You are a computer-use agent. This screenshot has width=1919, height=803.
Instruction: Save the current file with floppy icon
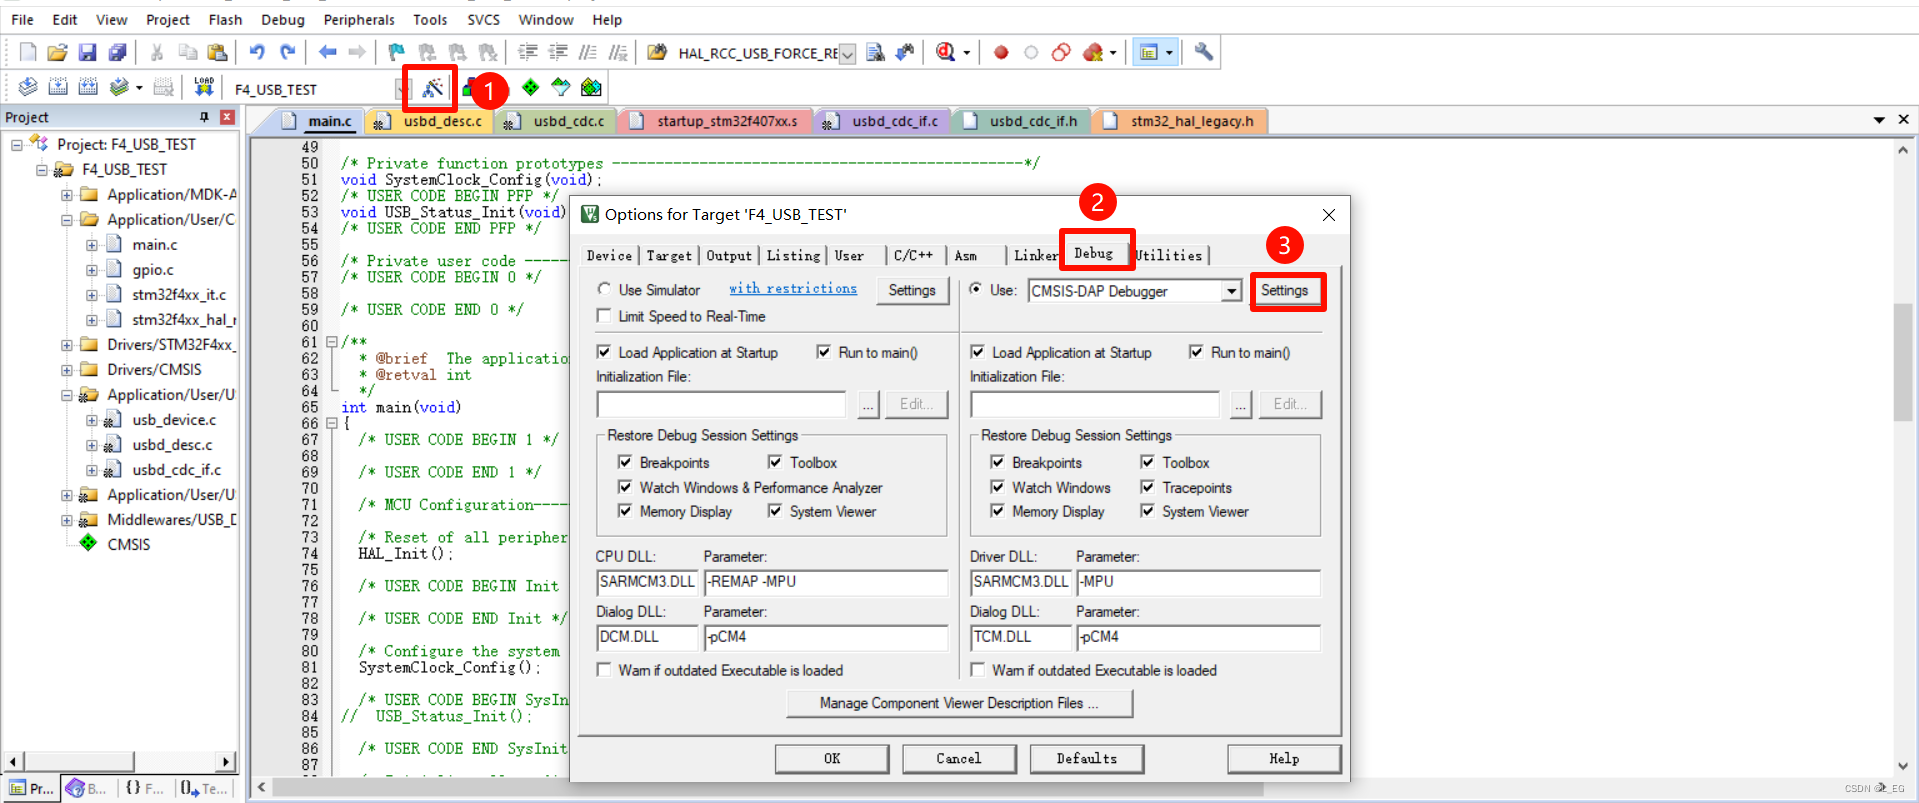[88, 52]
